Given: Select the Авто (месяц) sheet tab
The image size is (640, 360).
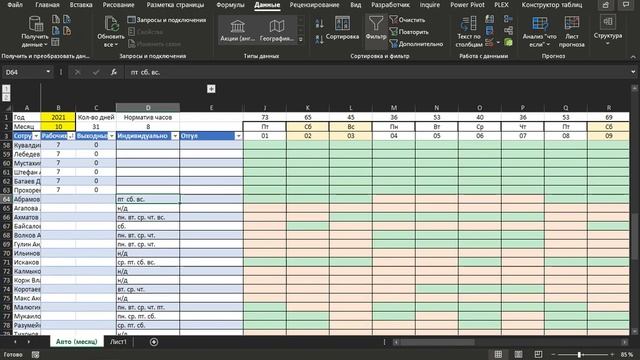Looking at the screenshot, I should pyautogui.click(x=76, y=342).
